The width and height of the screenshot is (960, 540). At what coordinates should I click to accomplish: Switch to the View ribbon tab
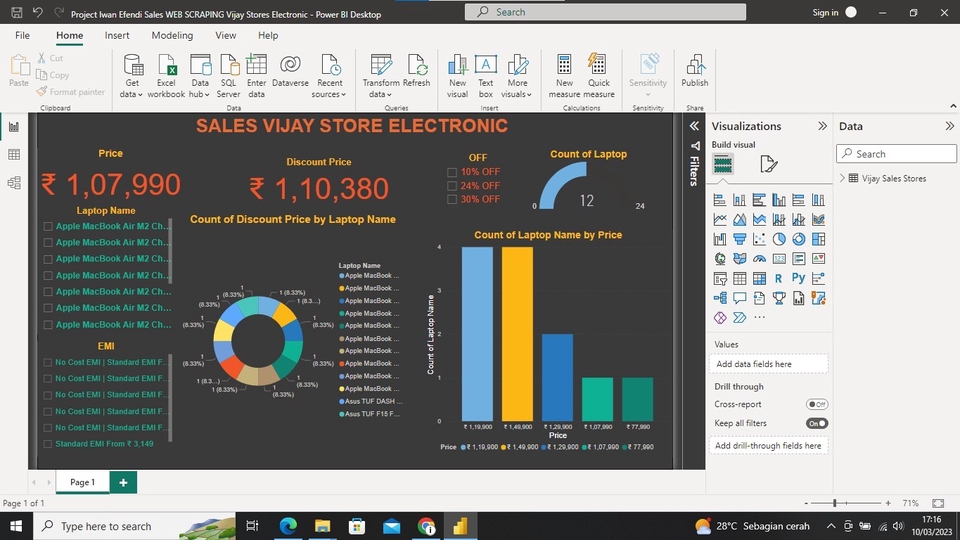(x=225, y=36)
